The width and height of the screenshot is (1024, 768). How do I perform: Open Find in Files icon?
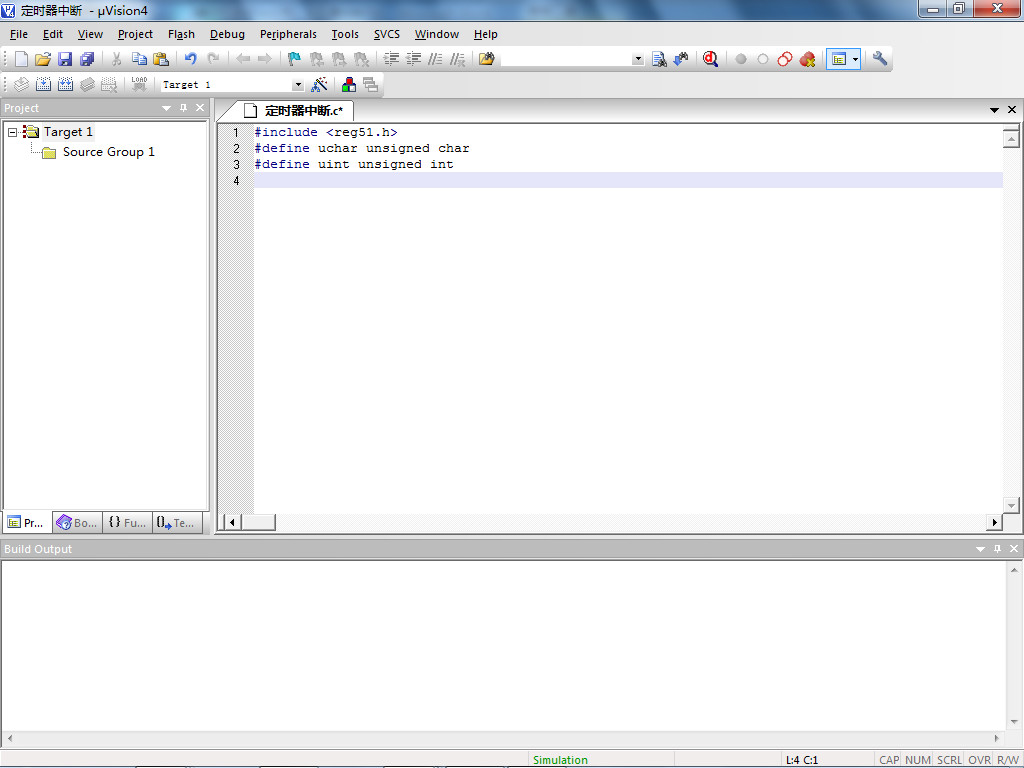pos(487,59)
